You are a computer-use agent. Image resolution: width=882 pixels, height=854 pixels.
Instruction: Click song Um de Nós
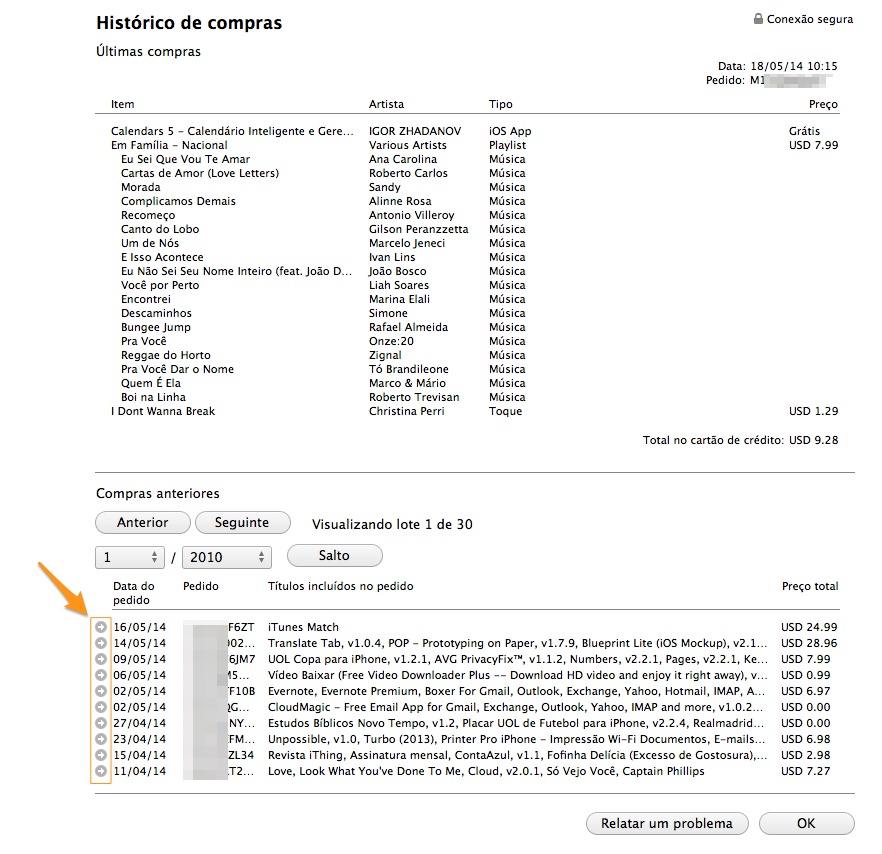(x=150, y=243)
